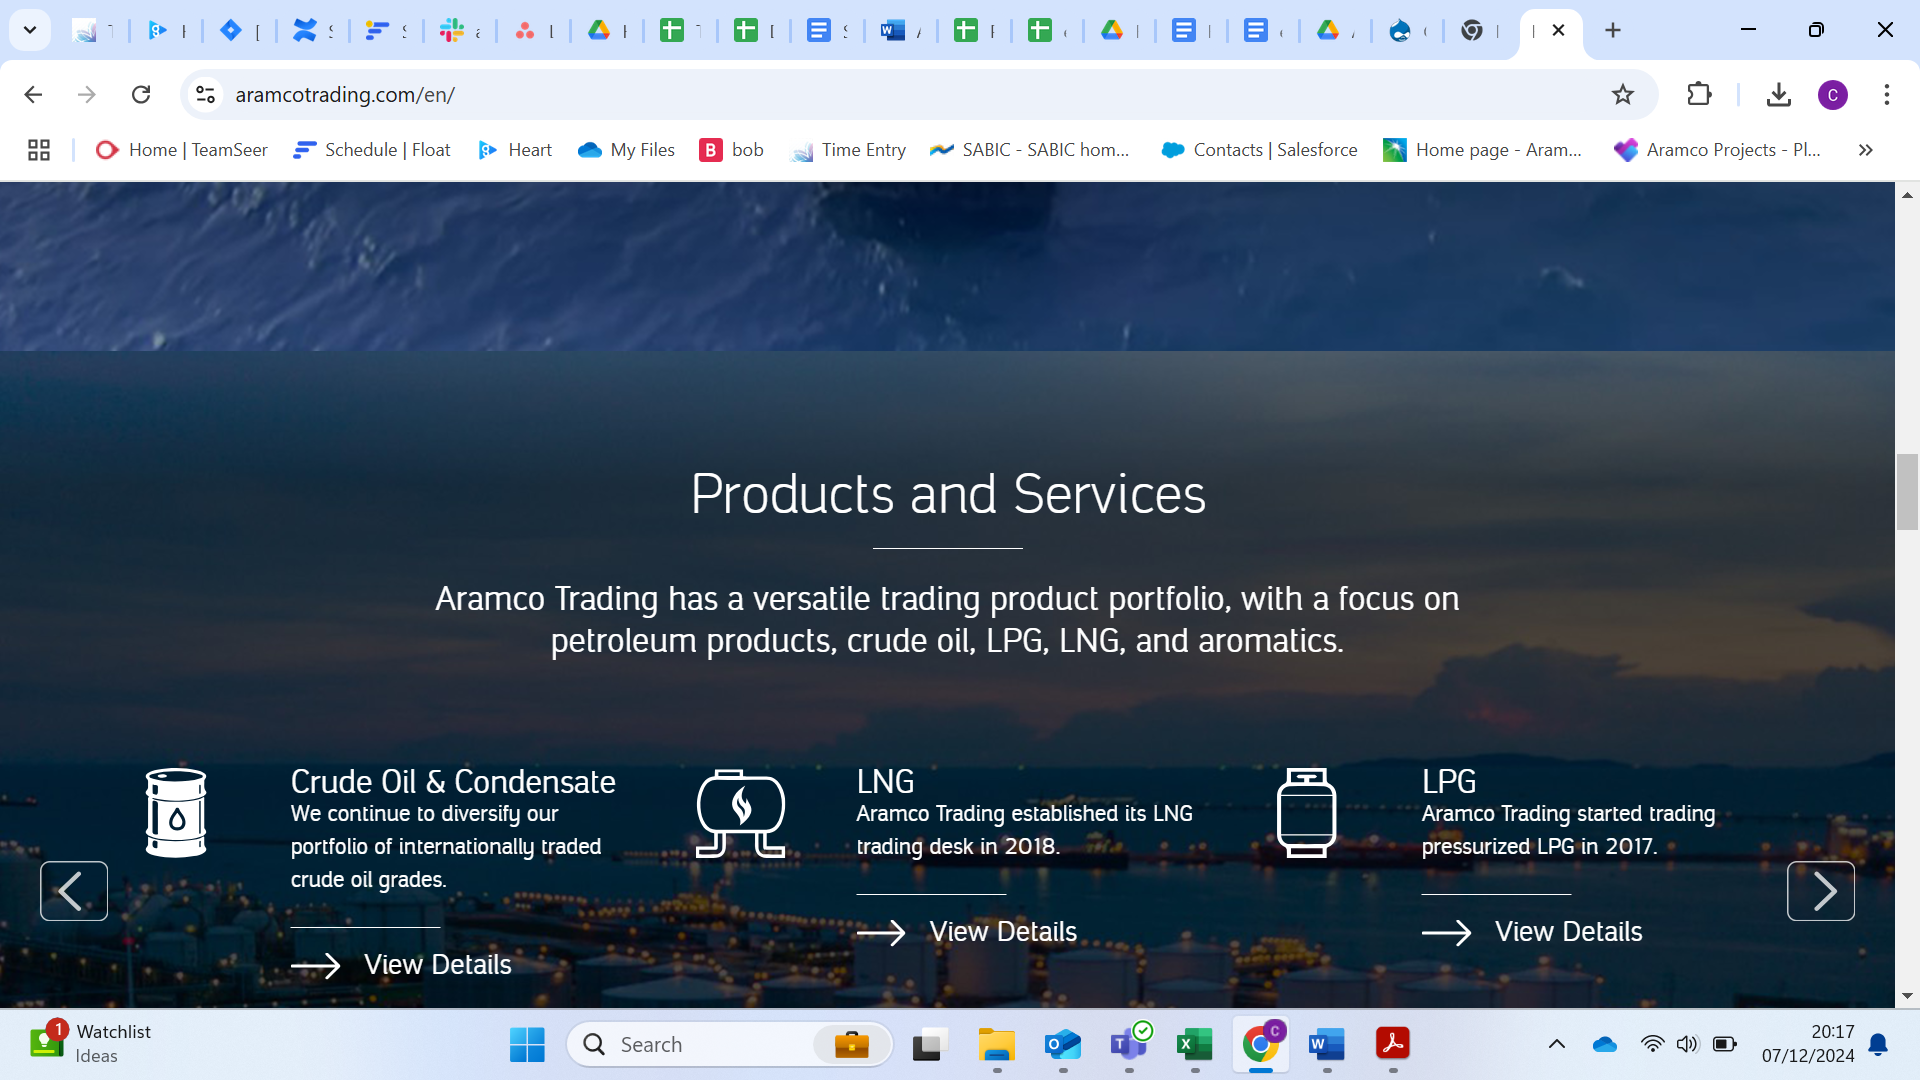Expand the tab search dropdown arrow

[x=30, y=30]
